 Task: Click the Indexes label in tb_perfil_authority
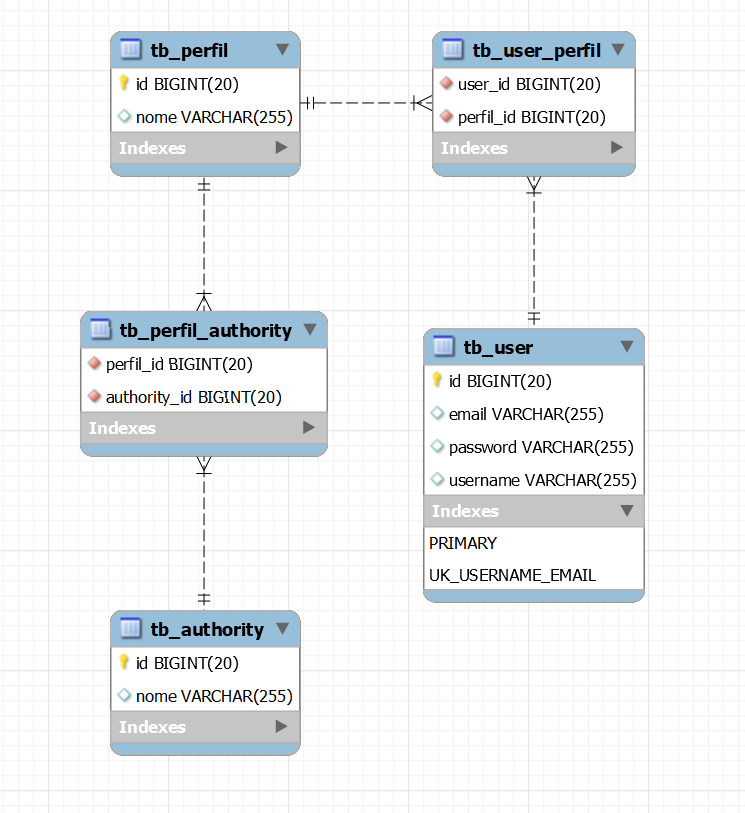122,428
